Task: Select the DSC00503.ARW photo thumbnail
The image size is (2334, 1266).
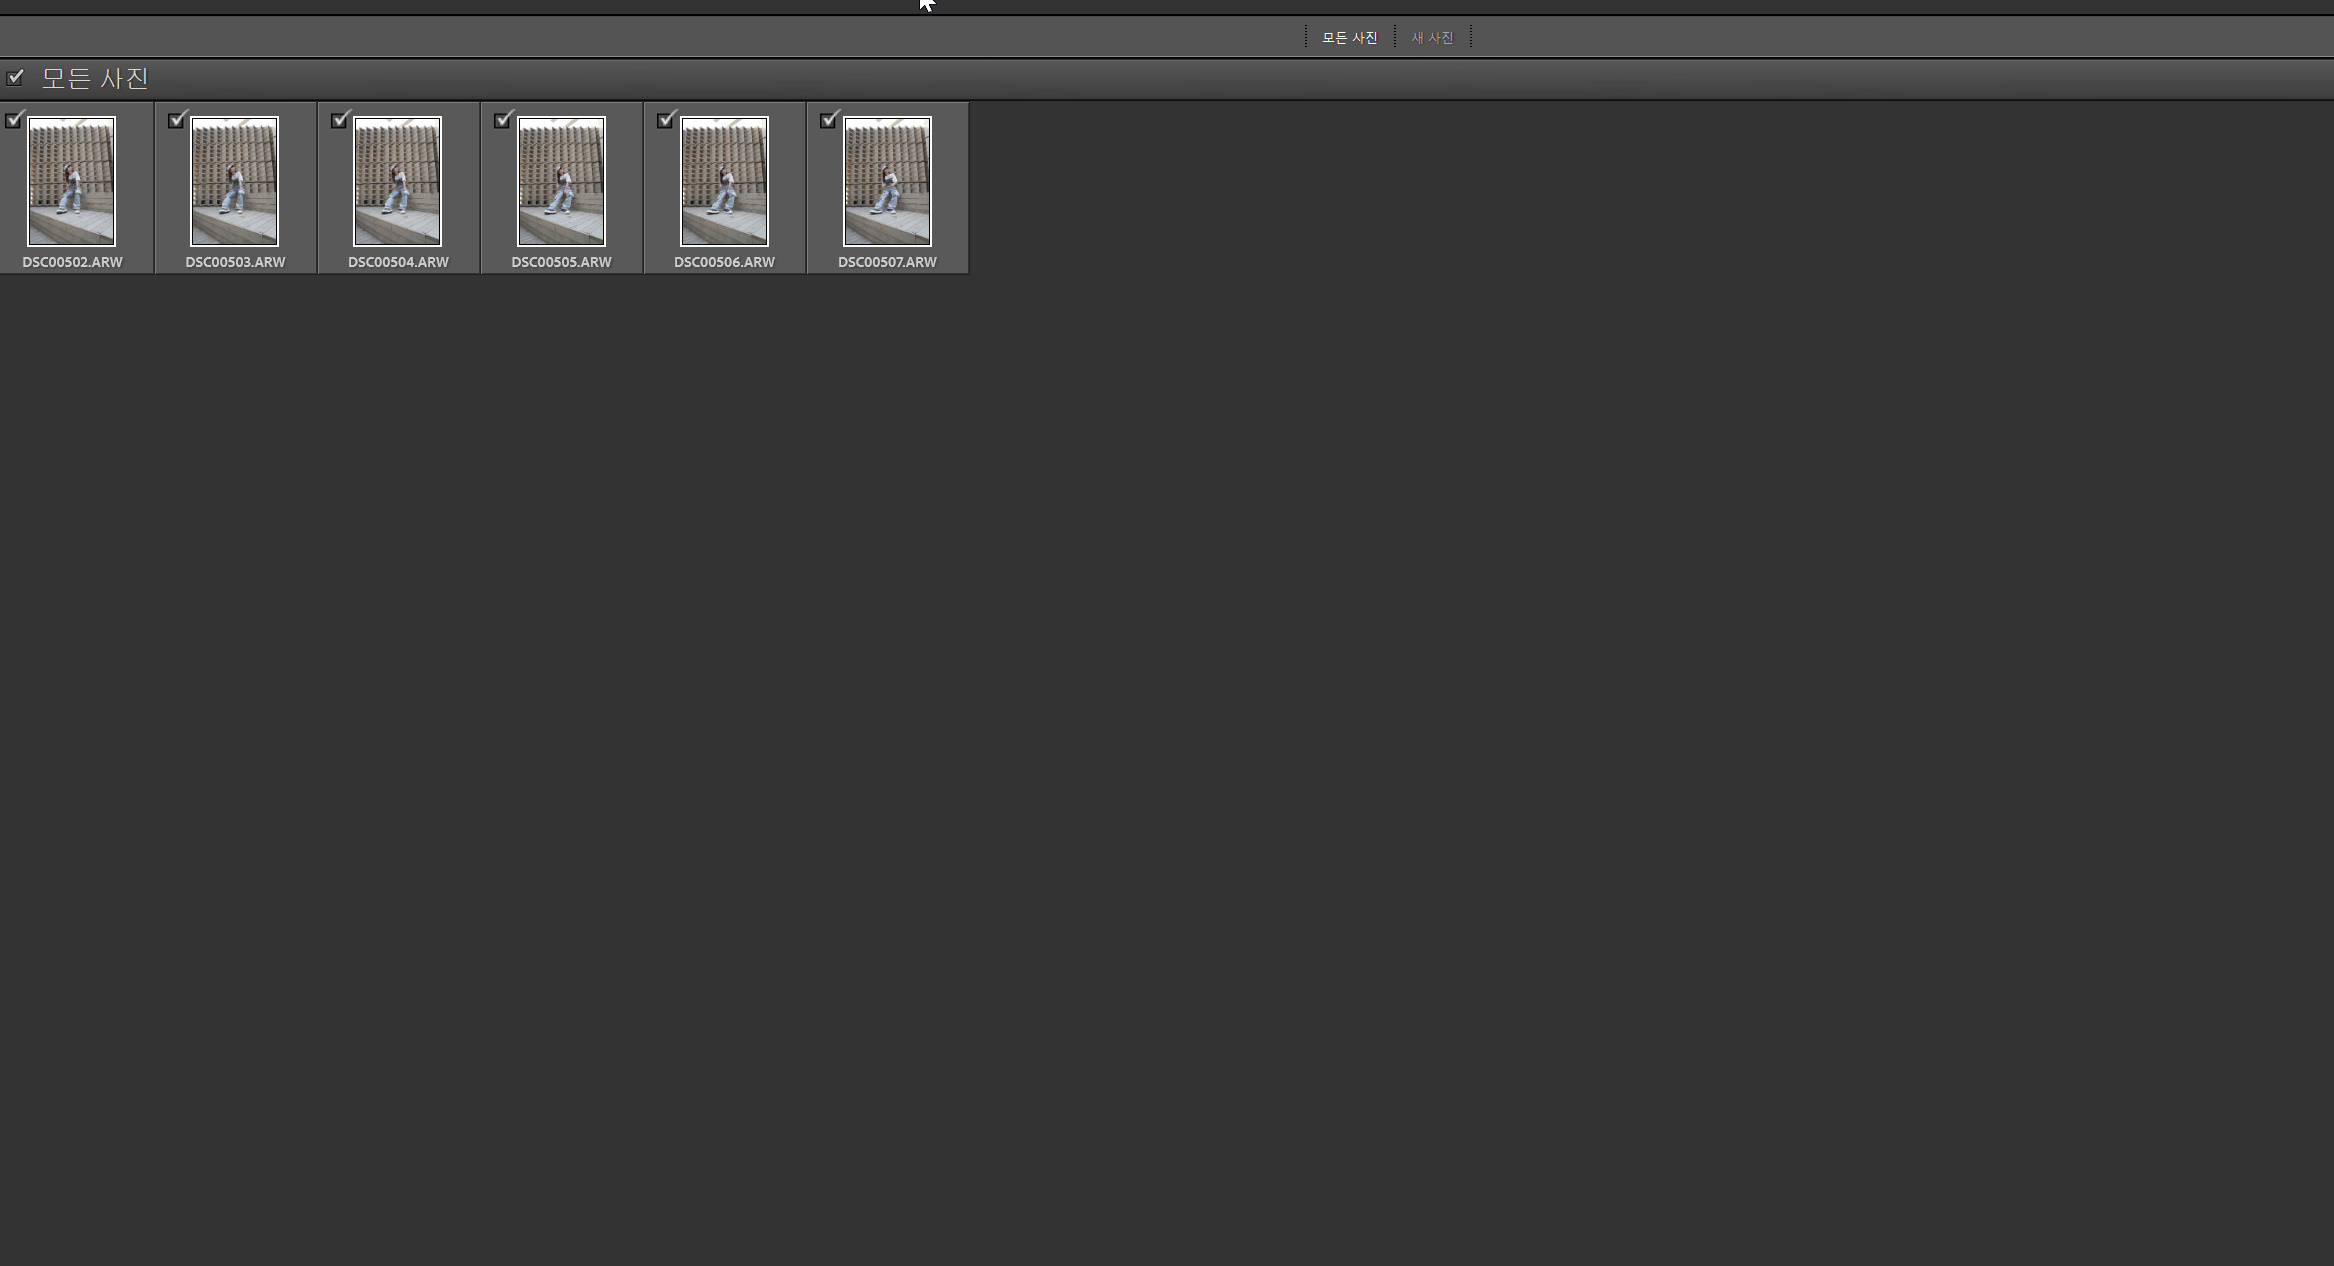Action: tap(235, 181)
